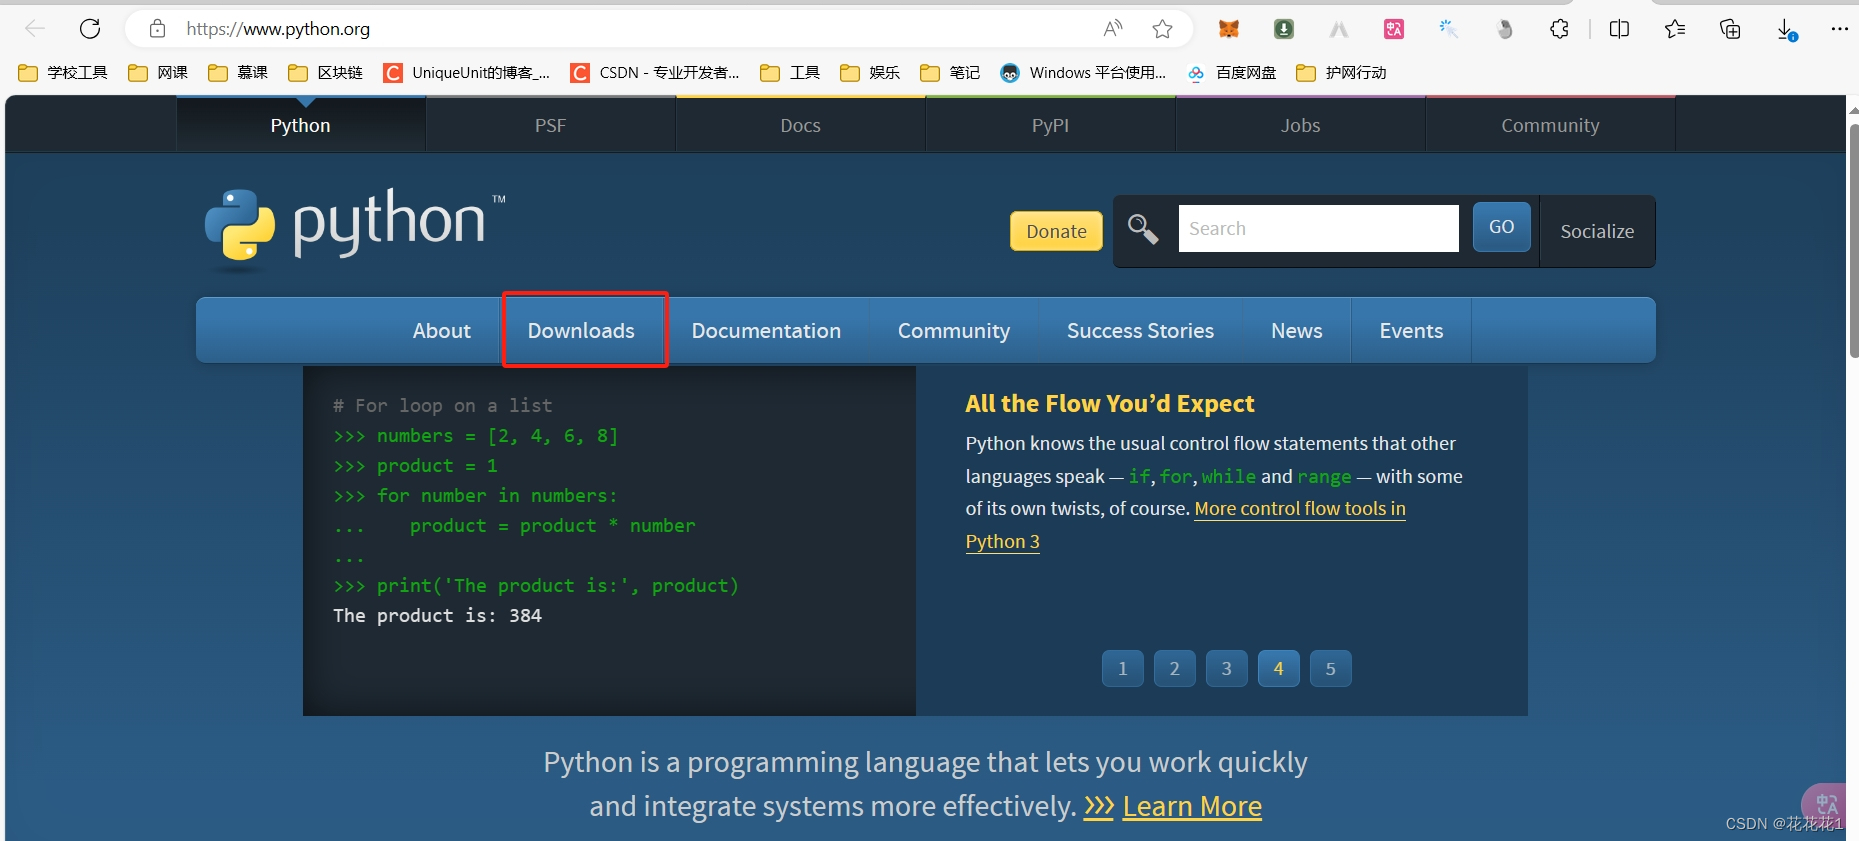1859x841 pixels.
Task: Open the browser settings ellipsis menu
Action: coord(1840,29)
